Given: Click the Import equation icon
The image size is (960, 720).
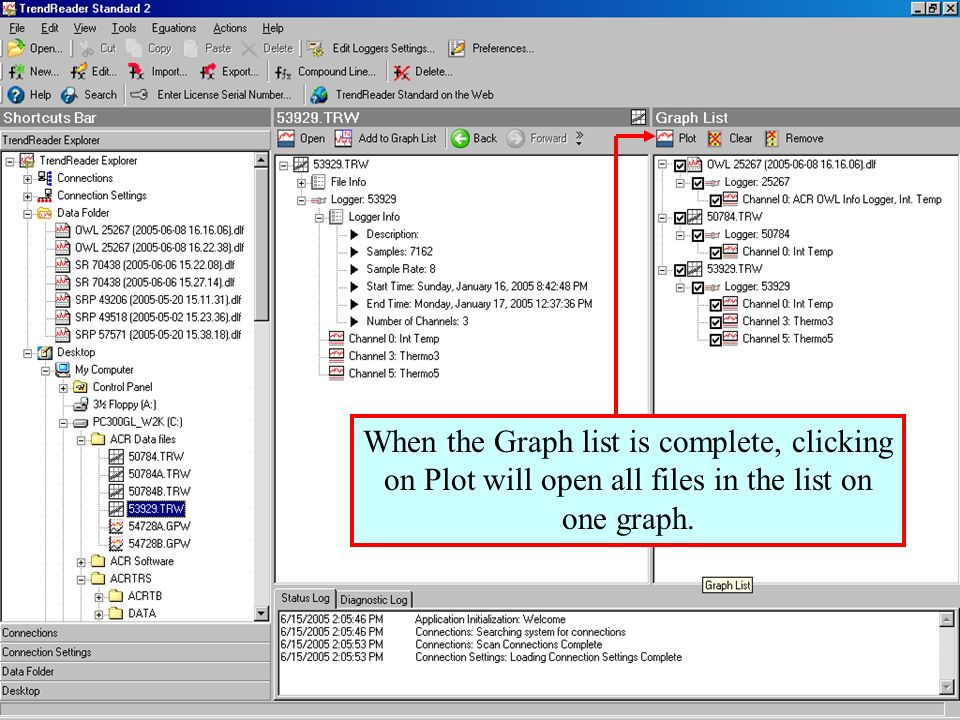Looking at the screenshot, I should tap(137, 72).
